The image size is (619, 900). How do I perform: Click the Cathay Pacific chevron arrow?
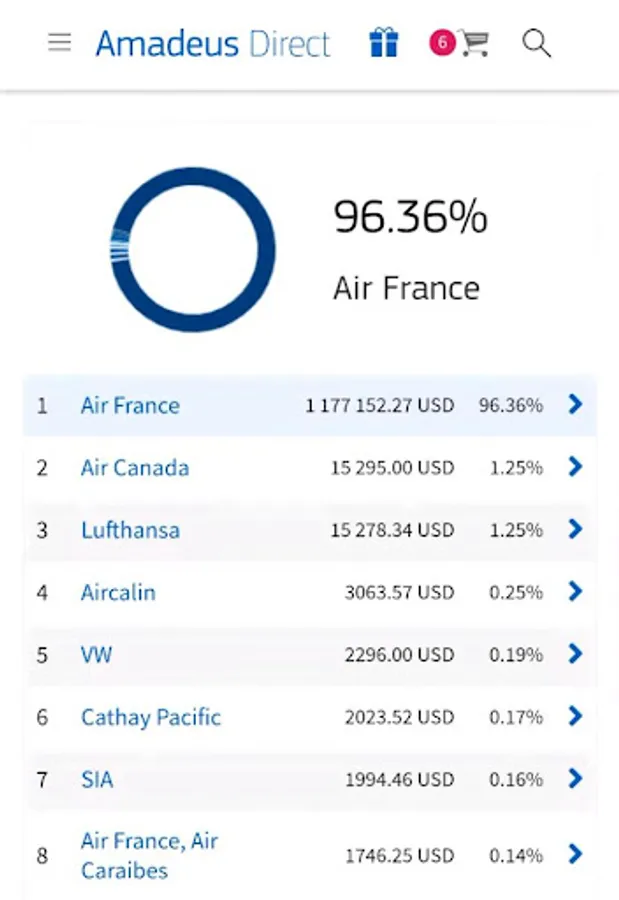pos(575,716)
